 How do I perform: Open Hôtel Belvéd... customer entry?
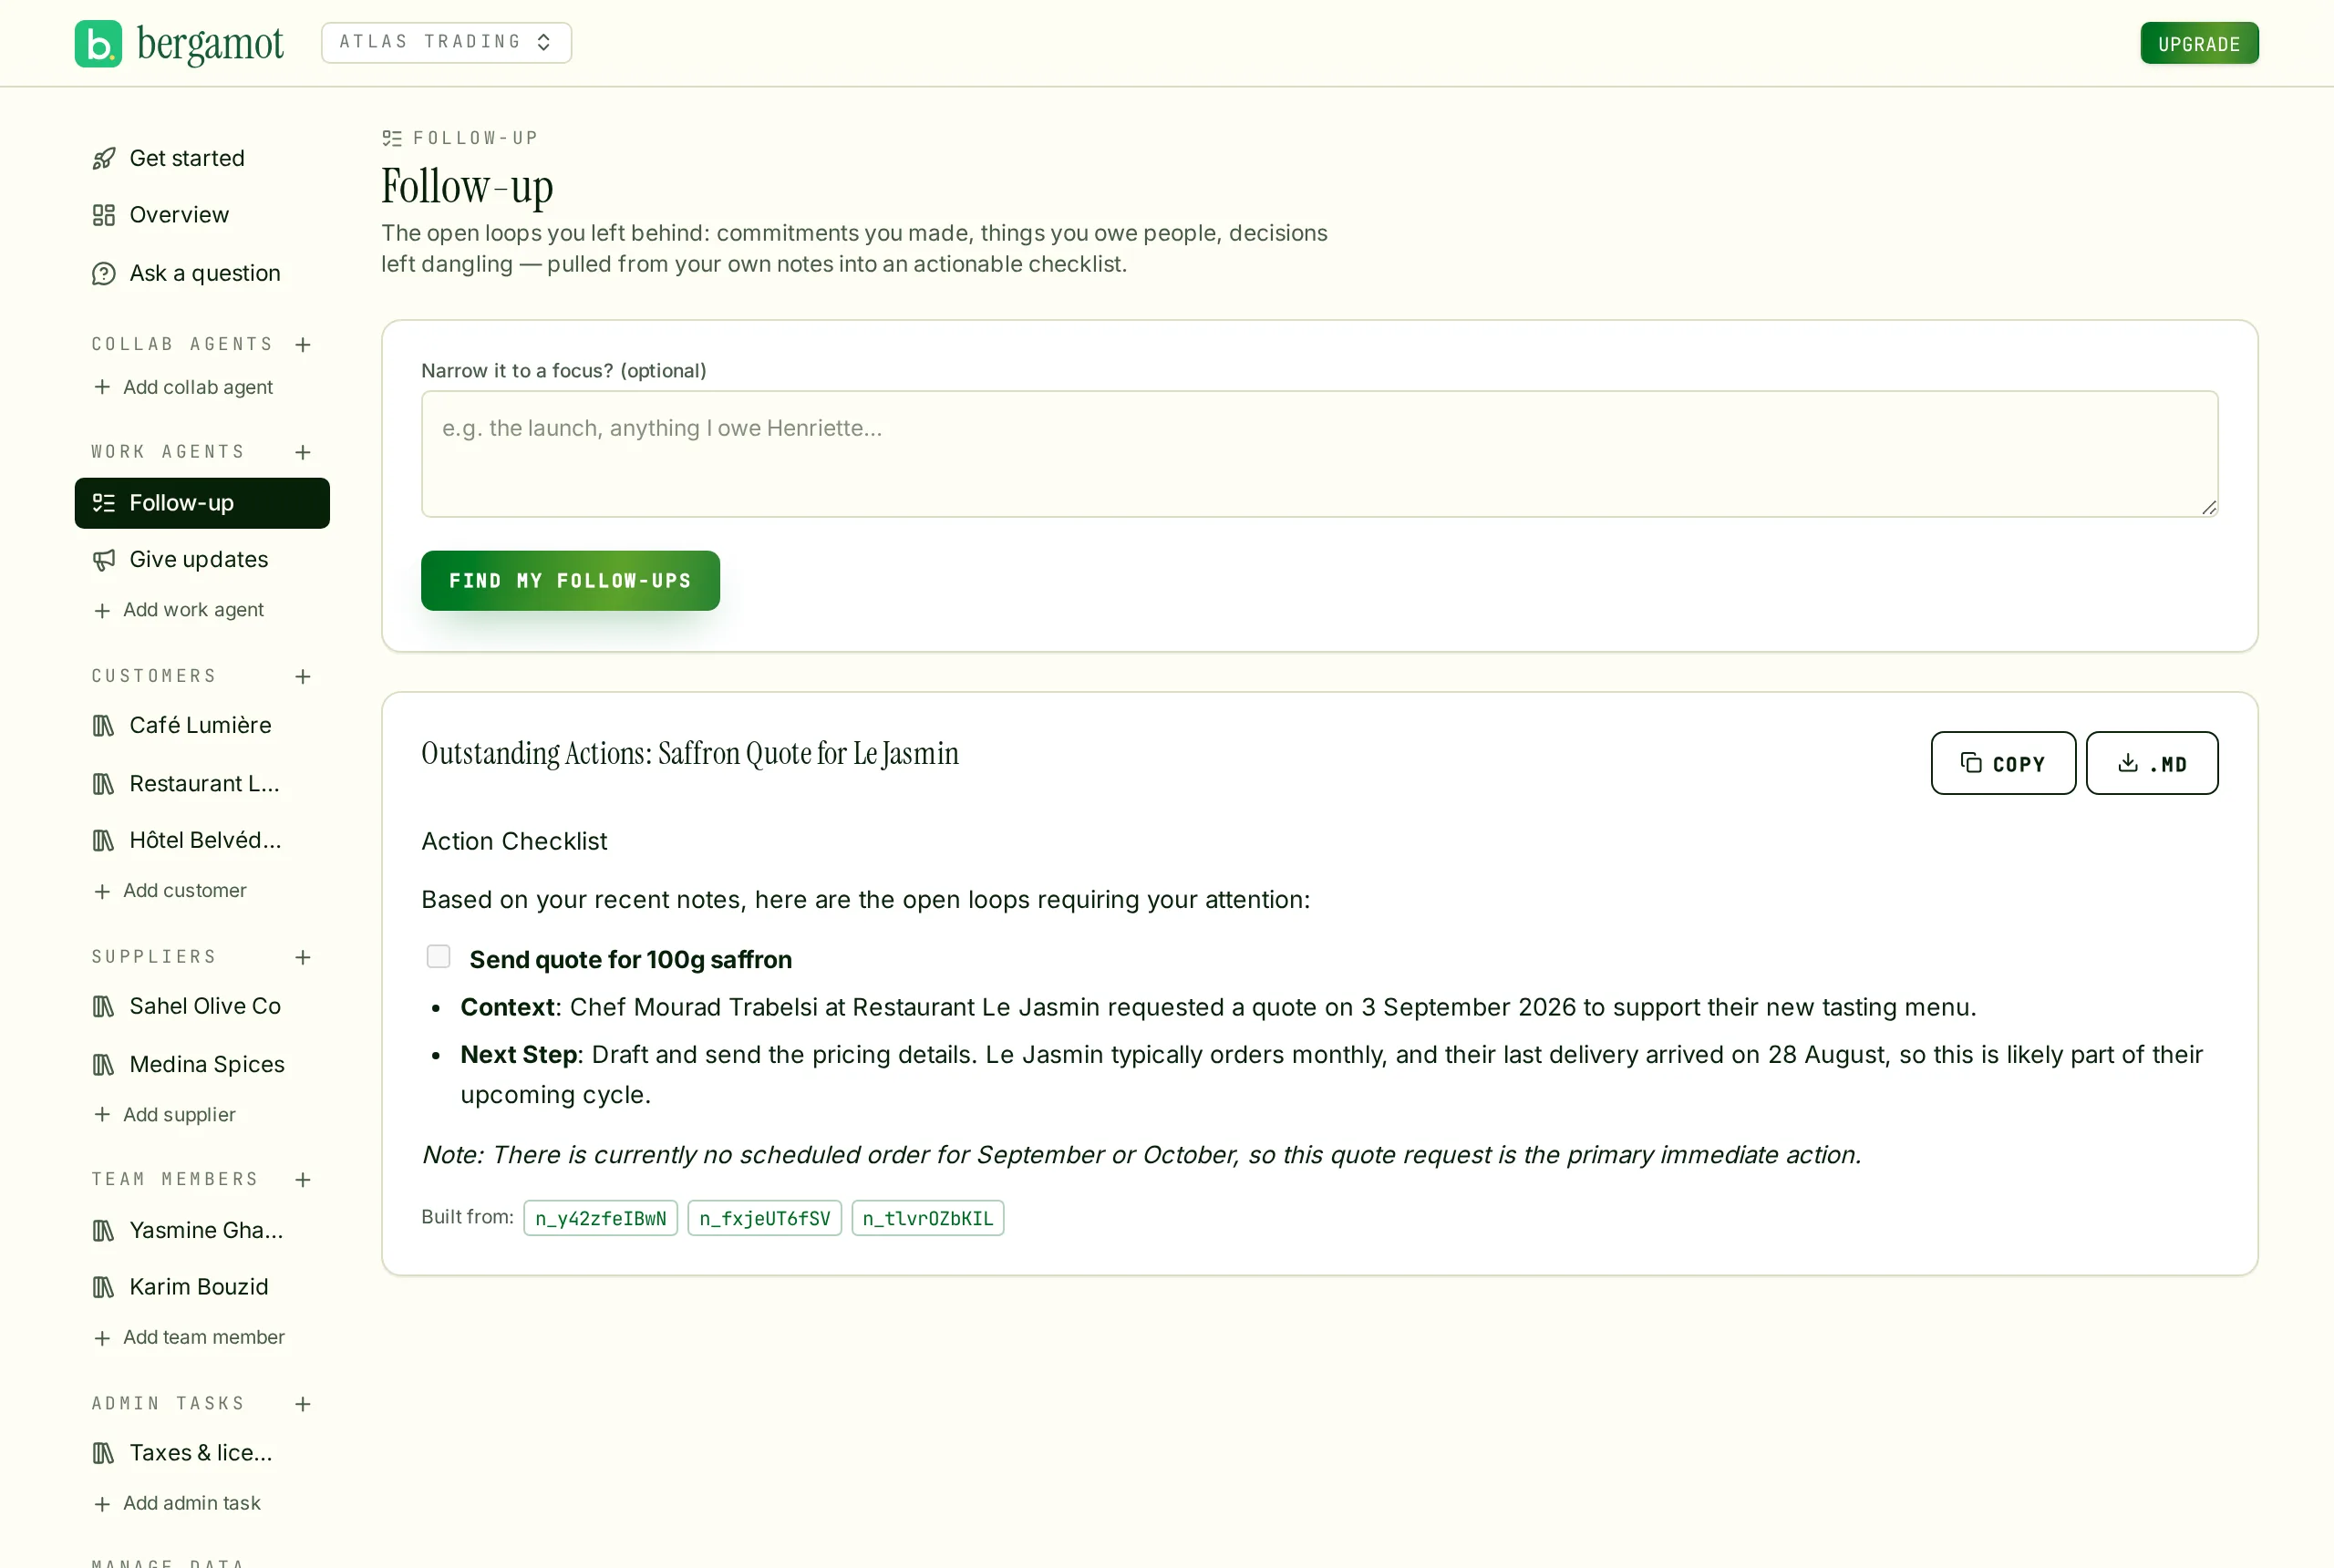point(202,840)
